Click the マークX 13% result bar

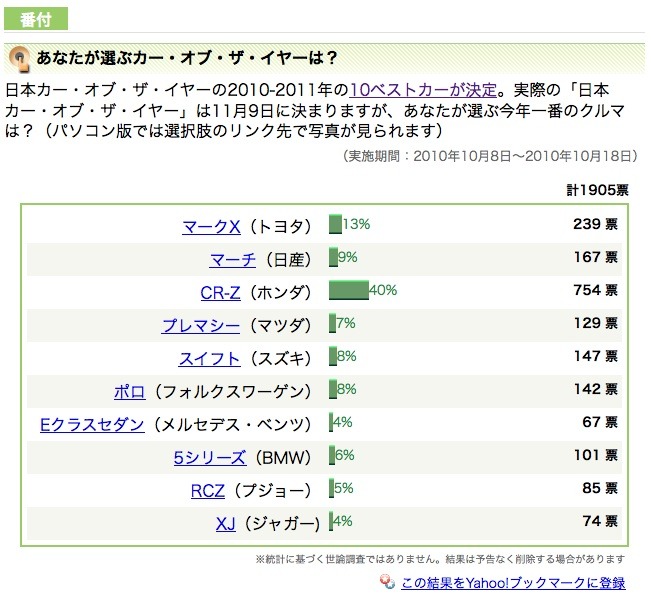335,225
